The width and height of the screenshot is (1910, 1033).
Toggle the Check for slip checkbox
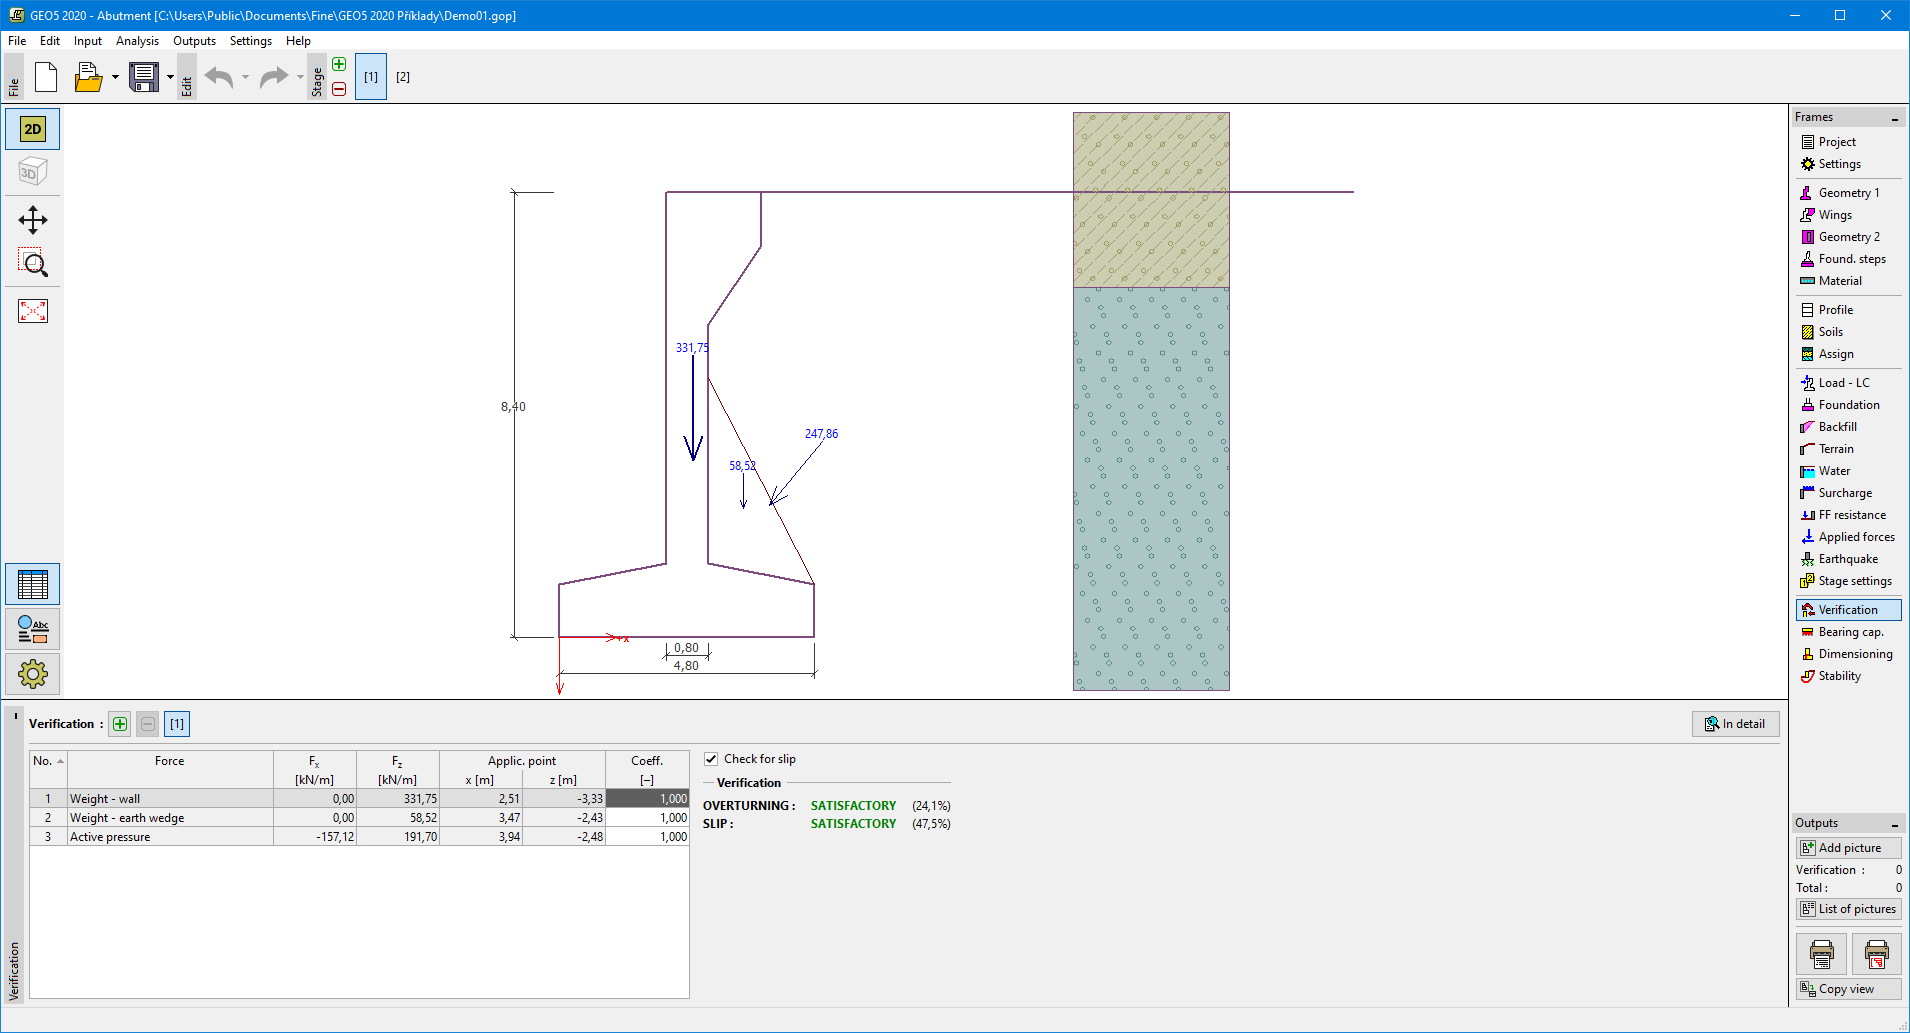coord(711,759)
